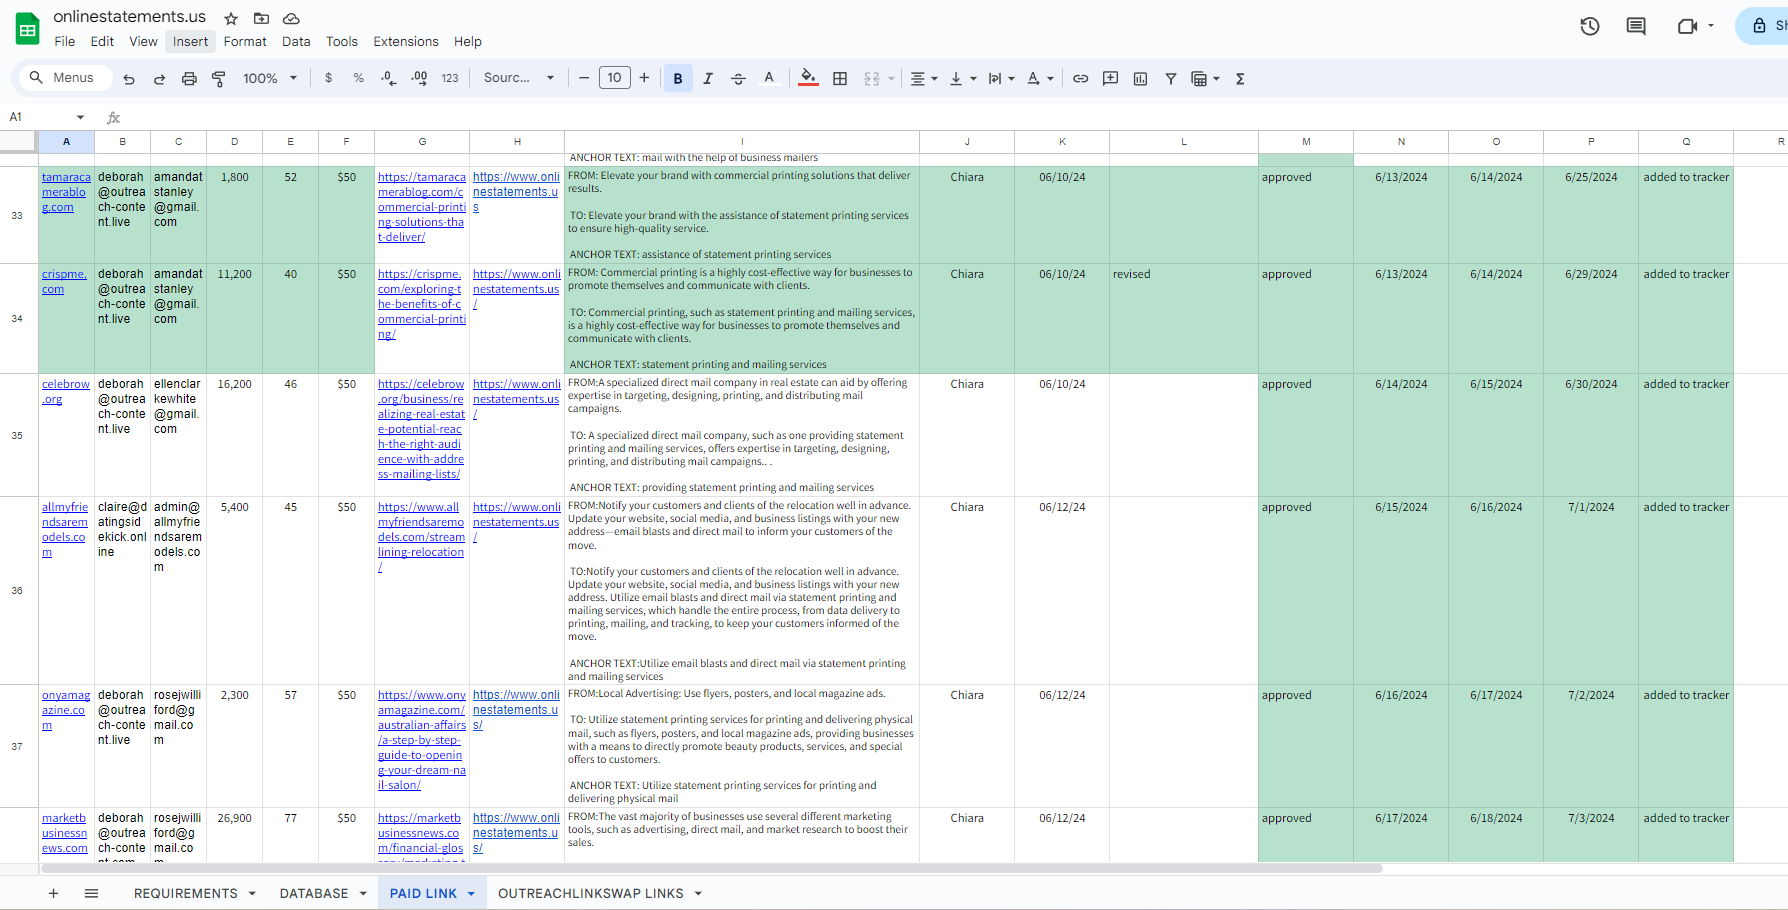The height and width of the screenshot is (910, 1788).
Task: Format cells as currency
Action: coord(328,78)
